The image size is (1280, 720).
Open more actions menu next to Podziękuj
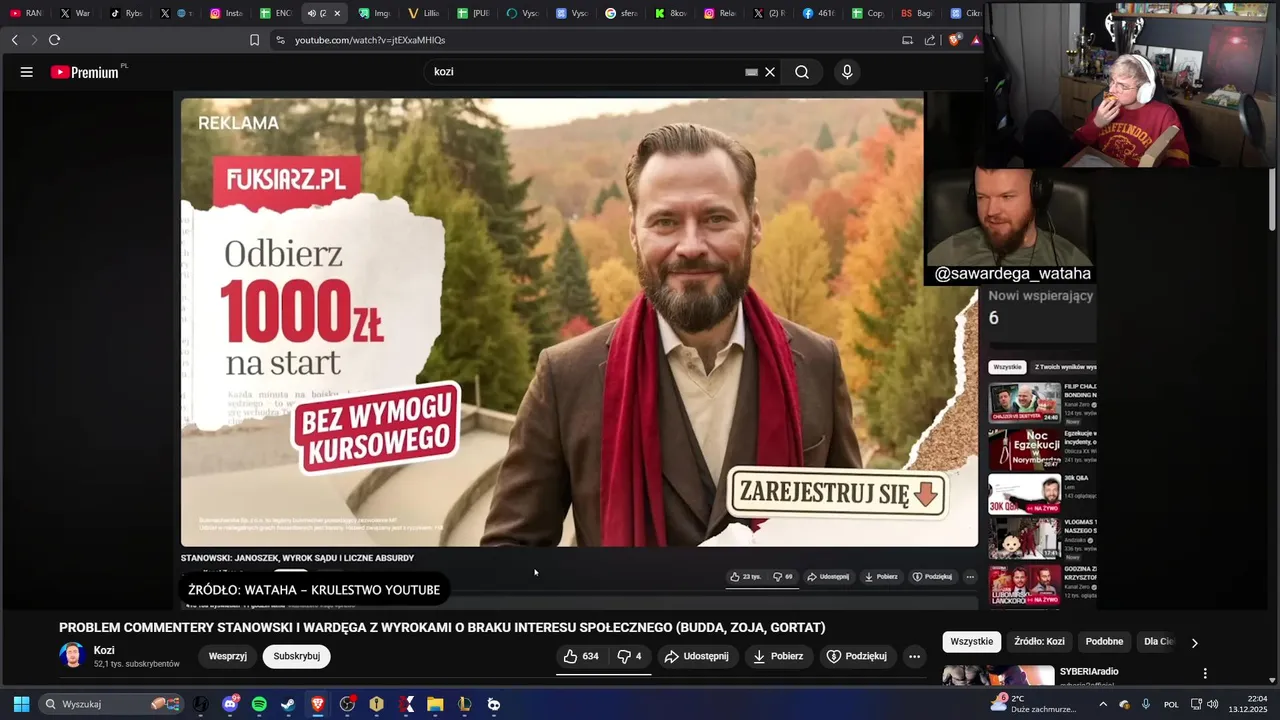click(x=914, y=656)
